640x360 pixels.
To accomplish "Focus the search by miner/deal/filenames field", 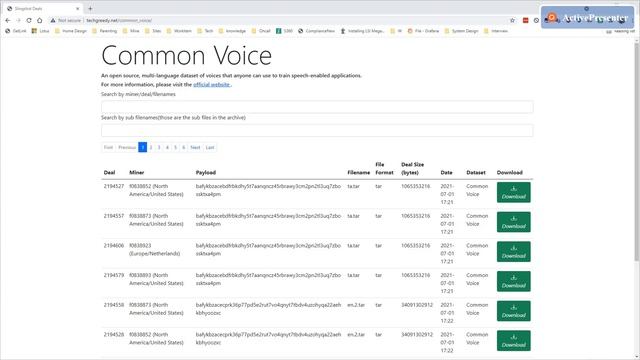I will click(317, 107).
